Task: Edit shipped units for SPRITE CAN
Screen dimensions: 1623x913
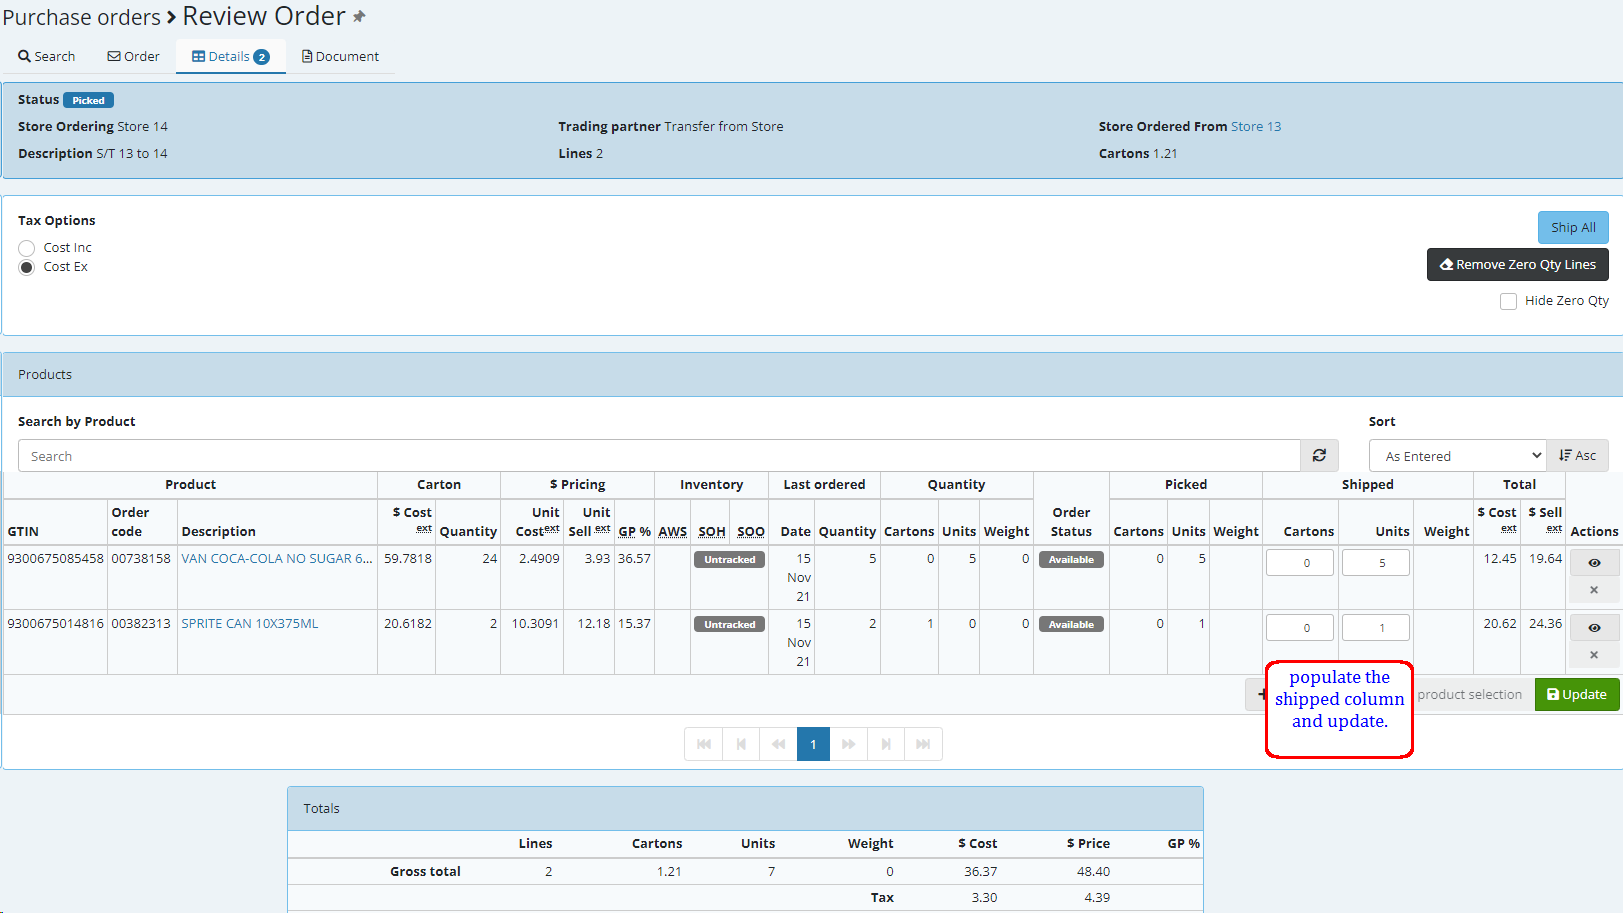Action: (x=1375, y=628)
